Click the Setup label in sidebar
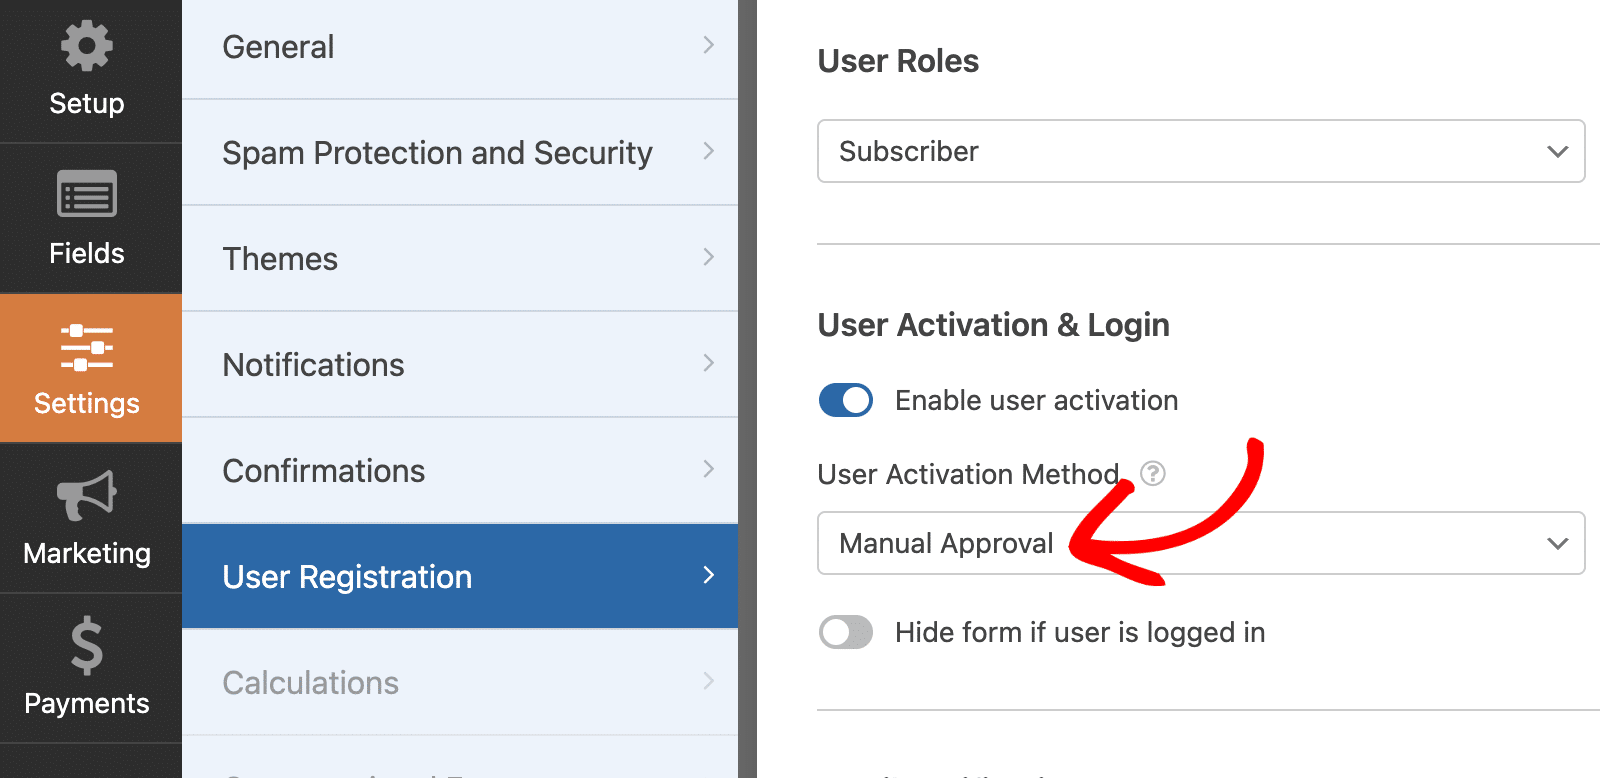The width and height of the screenshot is (1600, 778). click(x=87, y=104)
